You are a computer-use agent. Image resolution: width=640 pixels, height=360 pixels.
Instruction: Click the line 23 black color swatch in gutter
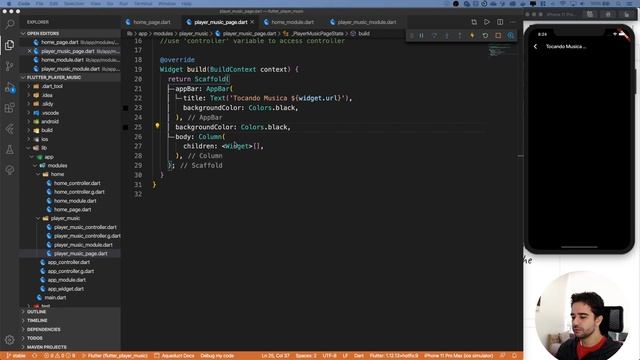point(126,108)
